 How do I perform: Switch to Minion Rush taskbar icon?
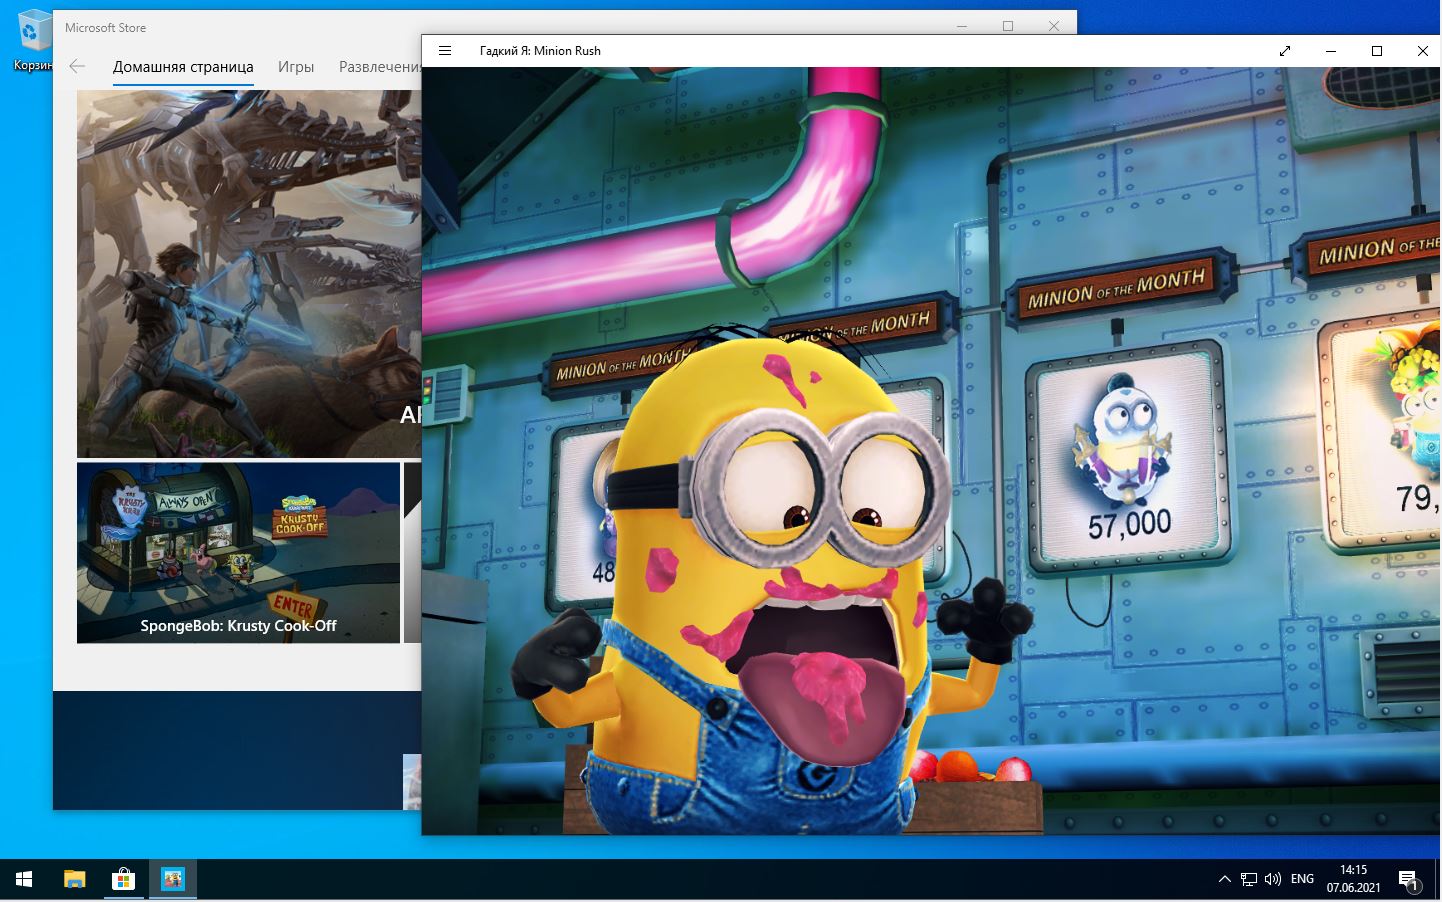(x=173, y=880)
